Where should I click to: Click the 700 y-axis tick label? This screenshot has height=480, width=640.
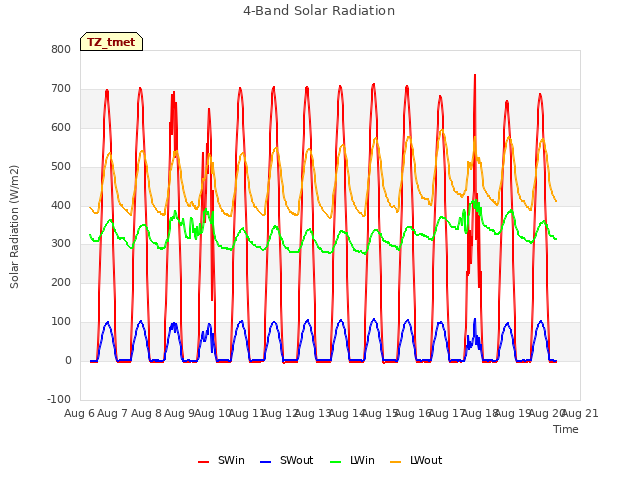tap(61, 88)
